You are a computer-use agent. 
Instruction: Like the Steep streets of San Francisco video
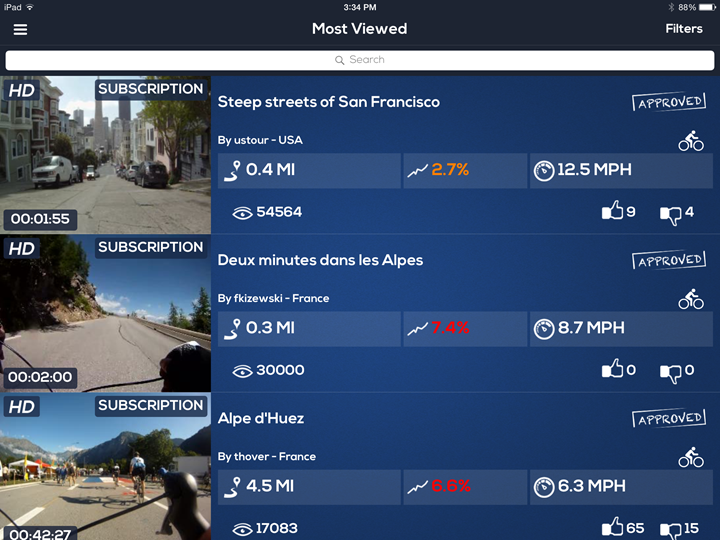coord(613,211)
